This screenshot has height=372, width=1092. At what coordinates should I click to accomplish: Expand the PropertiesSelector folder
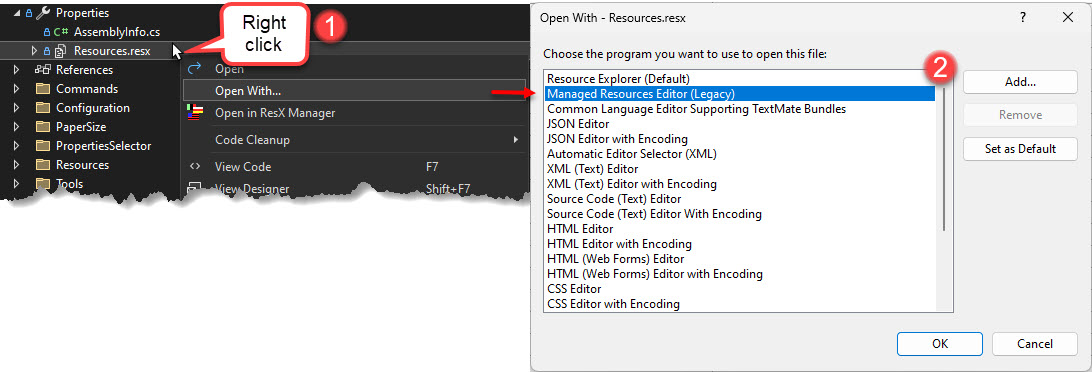tap(17, 146)
